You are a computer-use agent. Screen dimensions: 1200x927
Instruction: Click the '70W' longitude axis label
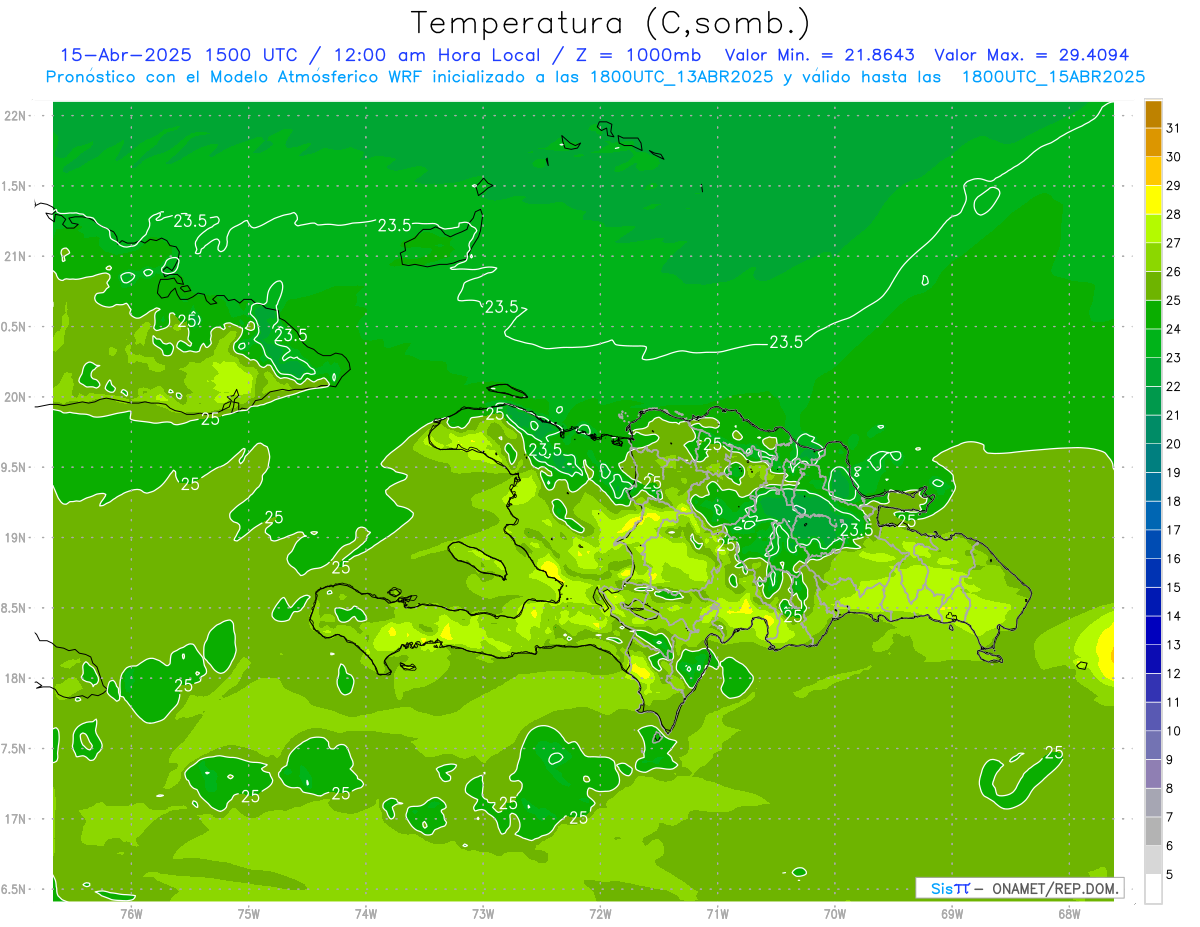[835, 913]
